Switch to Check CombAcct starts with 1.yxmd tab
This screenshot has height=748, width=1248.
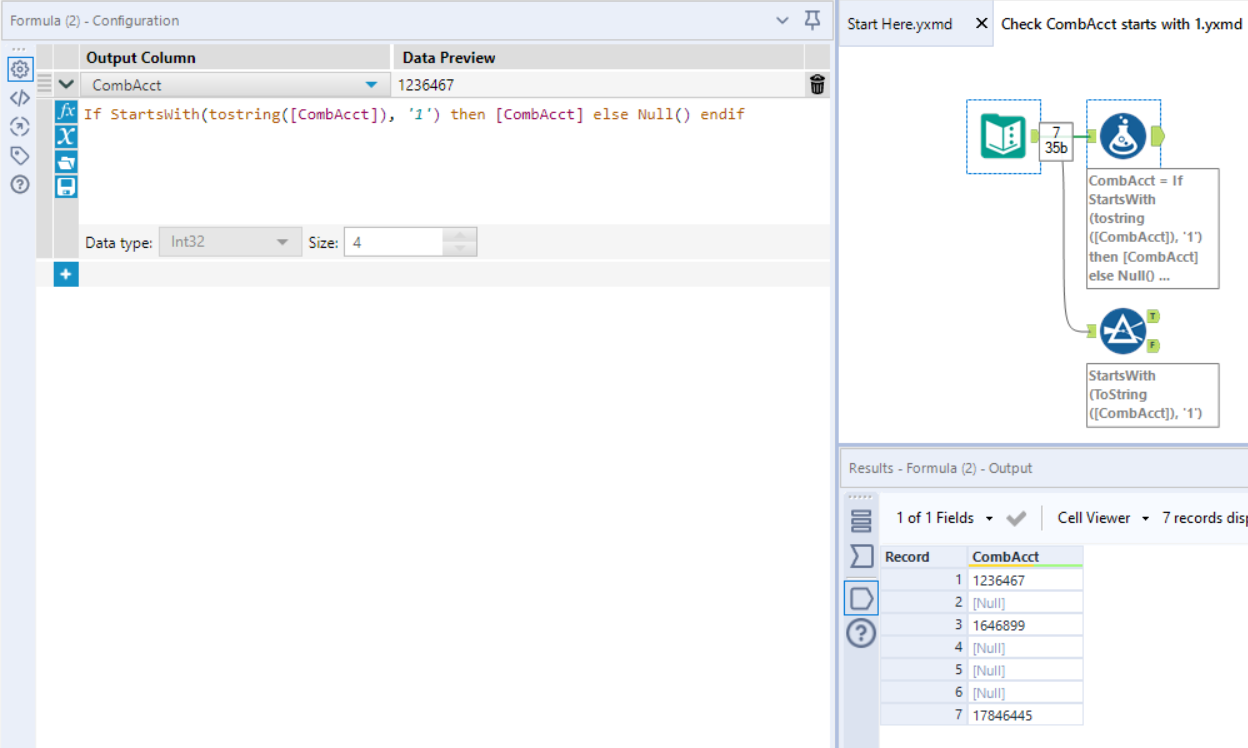pyautogui.click(x=1120, y=23)
